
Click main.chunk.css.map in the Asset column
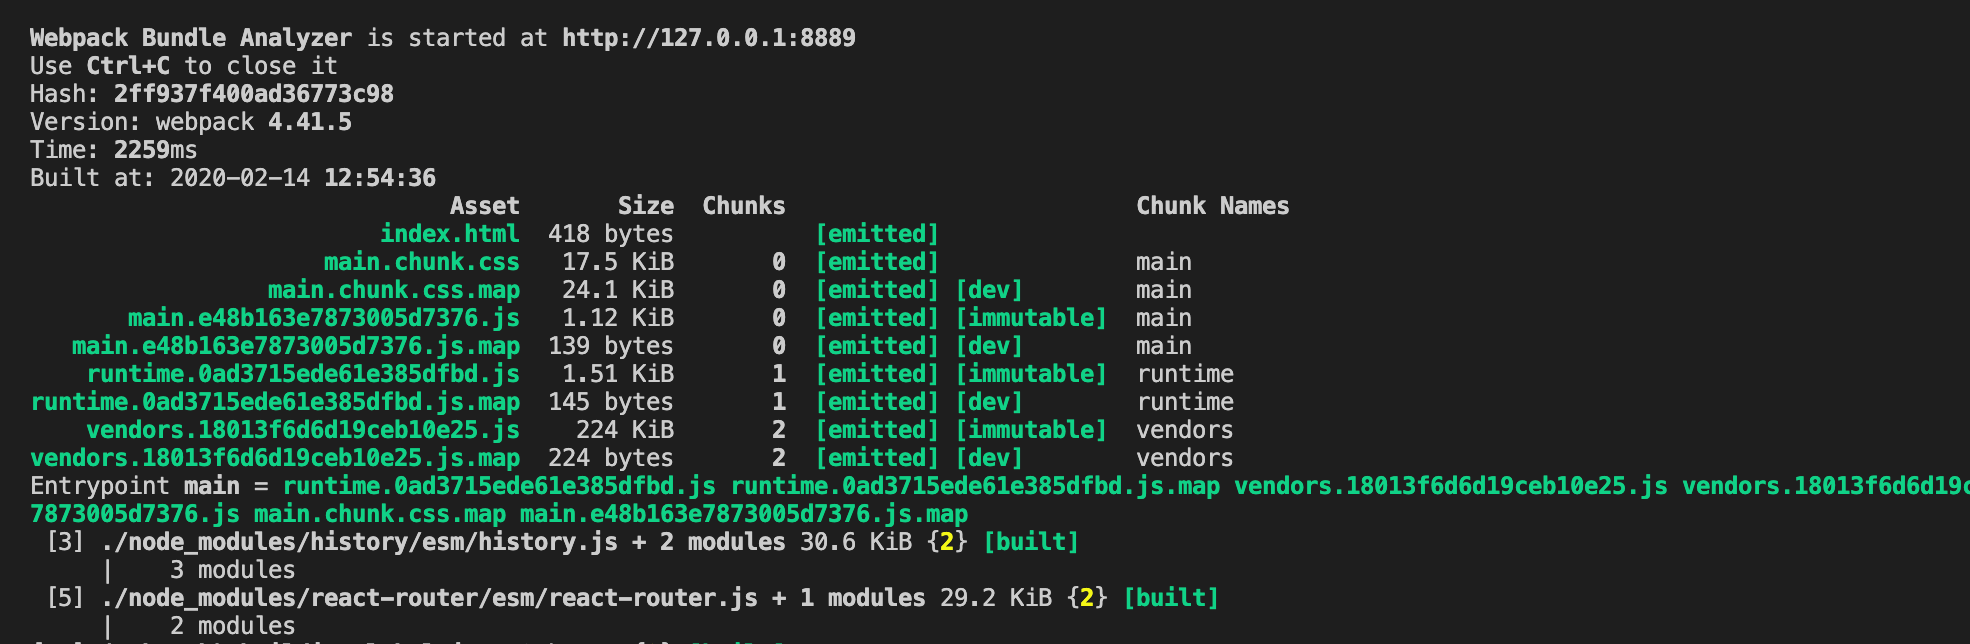pos(393,290)
